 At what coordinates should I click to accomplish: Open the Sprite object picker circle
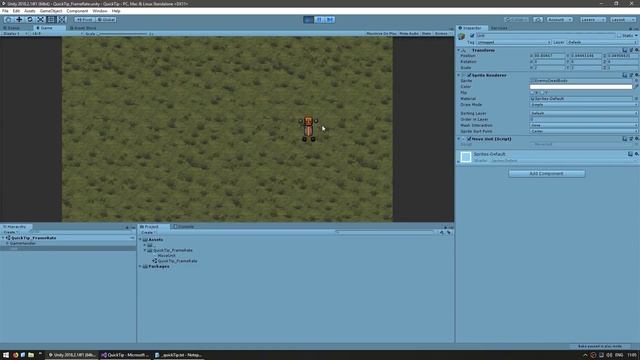coord(636,81)
